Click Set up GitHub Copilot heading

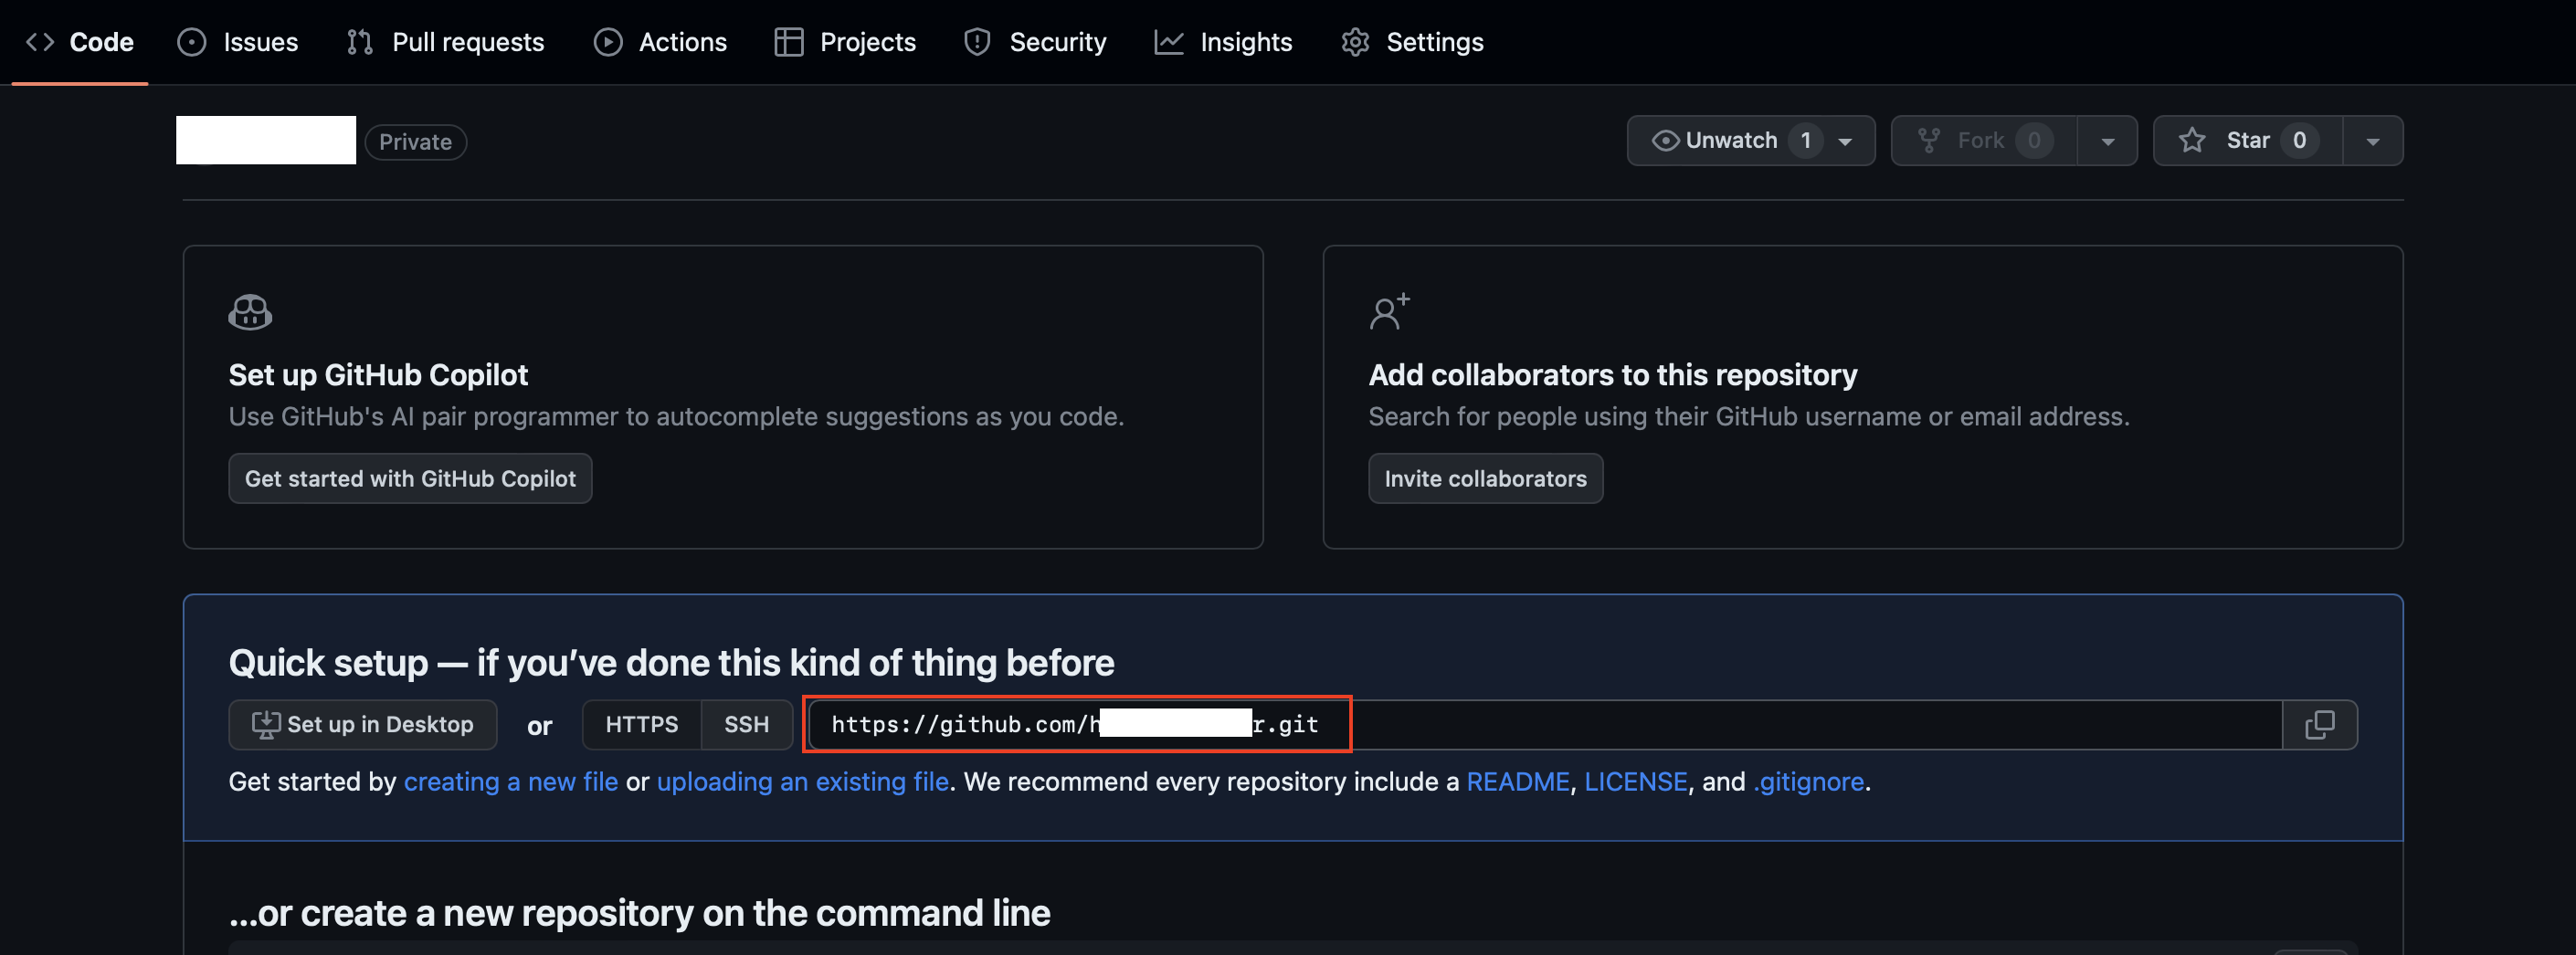pyautogui.click(x=378, y=375)
